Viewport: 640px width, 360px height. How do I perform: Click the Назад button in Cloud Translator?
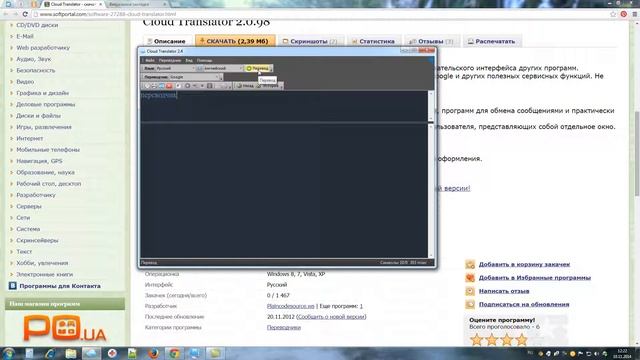point(245,86)
